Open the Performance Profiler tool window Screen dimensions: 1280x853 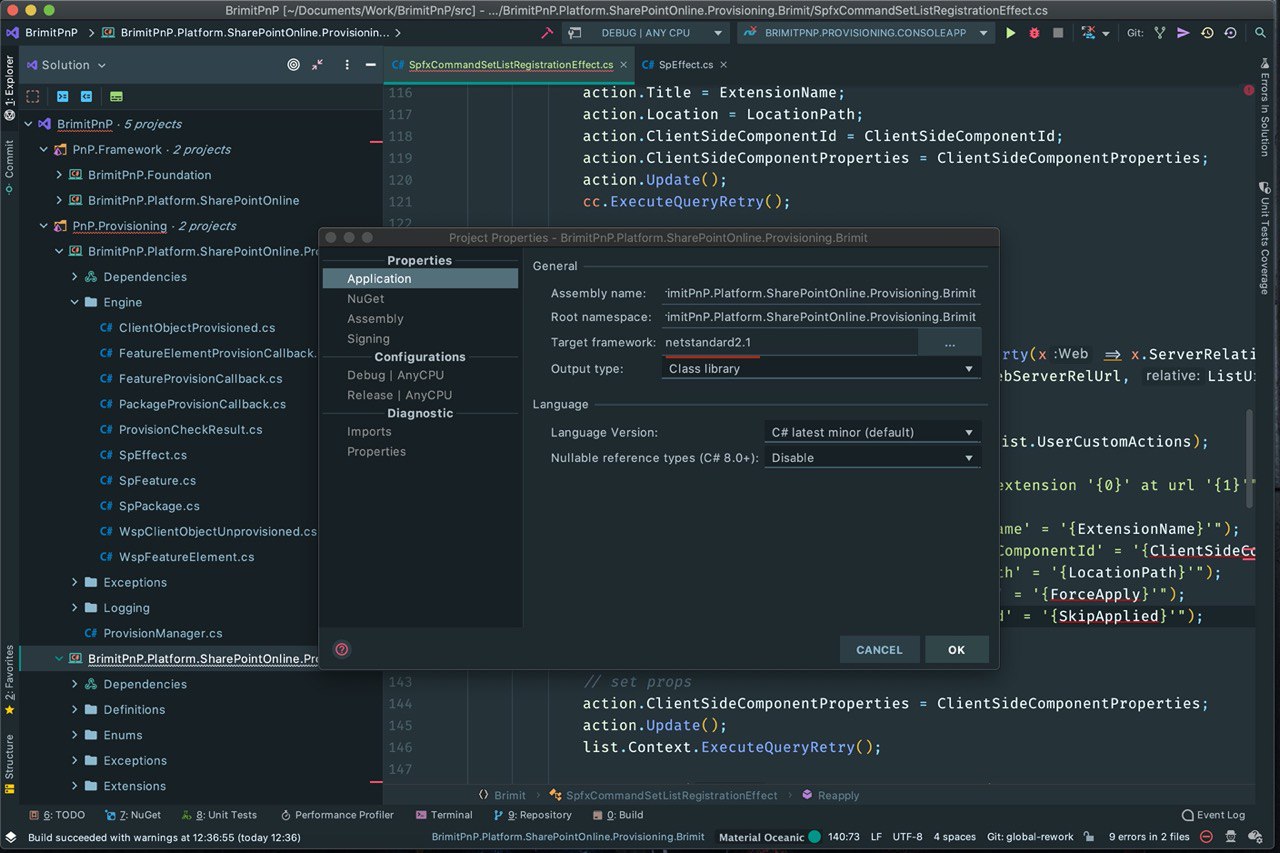(x=337, y=815)
